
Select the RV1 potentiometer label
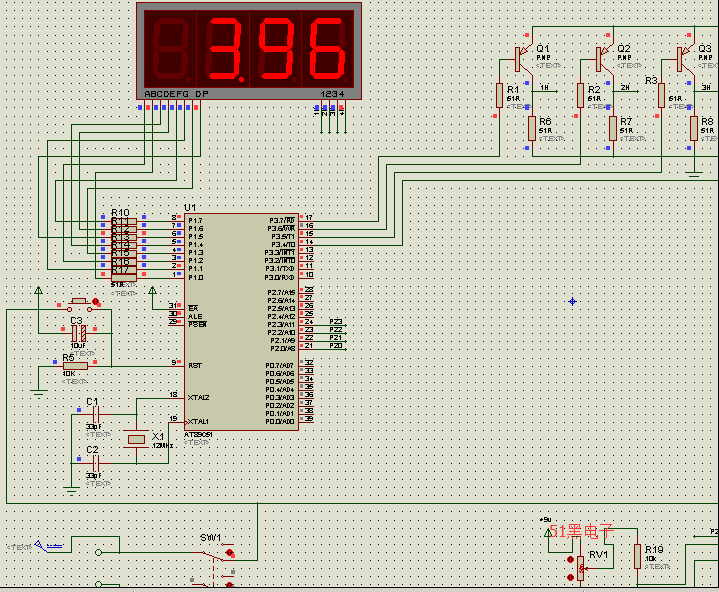(x=598, y=555)
